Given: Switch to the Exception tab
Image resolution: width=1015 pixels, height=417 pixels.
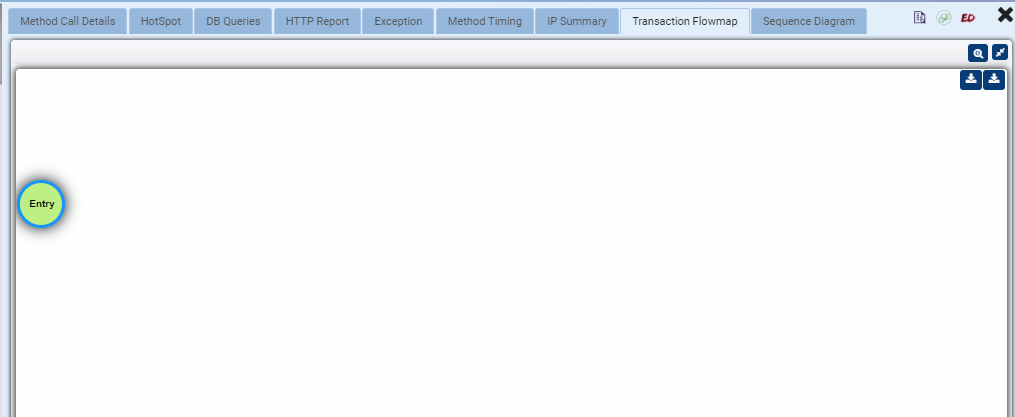Looking at the screenshot, I should 398,21.
